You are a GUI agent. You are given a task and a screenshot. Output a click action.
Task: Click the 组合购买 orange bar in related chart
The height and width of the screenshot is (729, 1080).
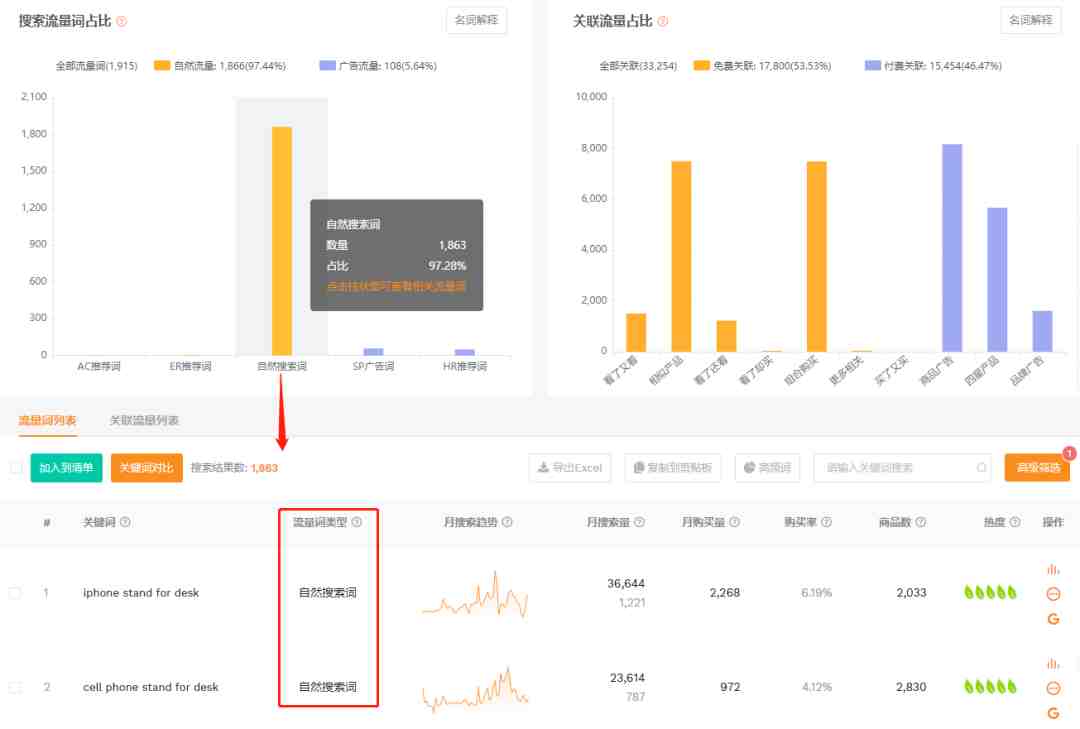(x=816, y=256)
